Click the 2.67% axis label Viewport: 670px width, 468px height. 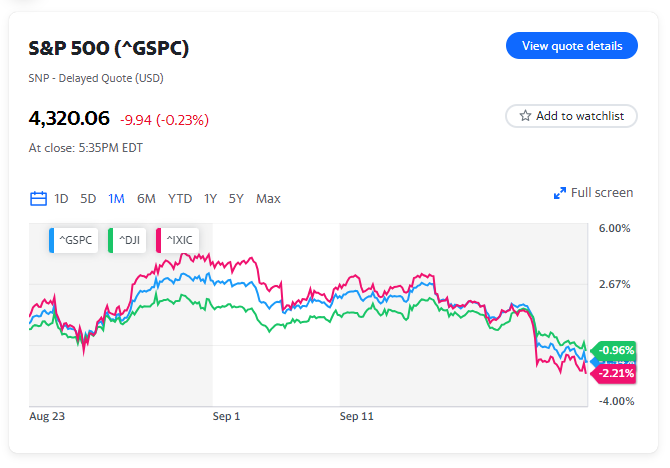[x=614, y=284]
